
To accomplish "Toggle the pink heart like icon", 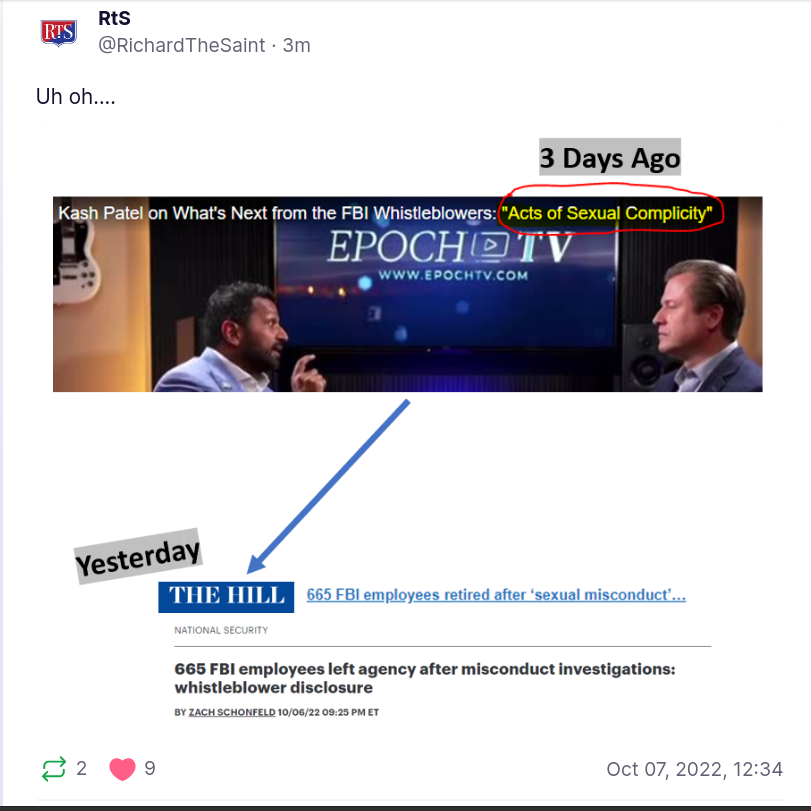I will point(123,769).
